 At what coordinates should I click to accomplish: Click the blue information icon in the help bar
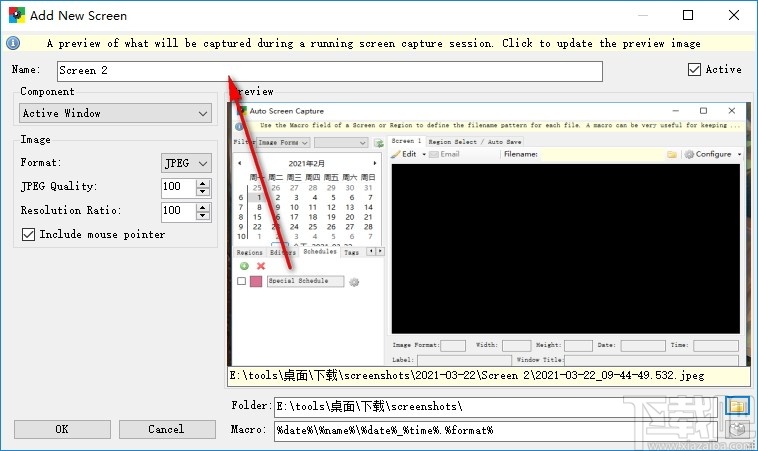pyautogui.click(x=13, y=43)
